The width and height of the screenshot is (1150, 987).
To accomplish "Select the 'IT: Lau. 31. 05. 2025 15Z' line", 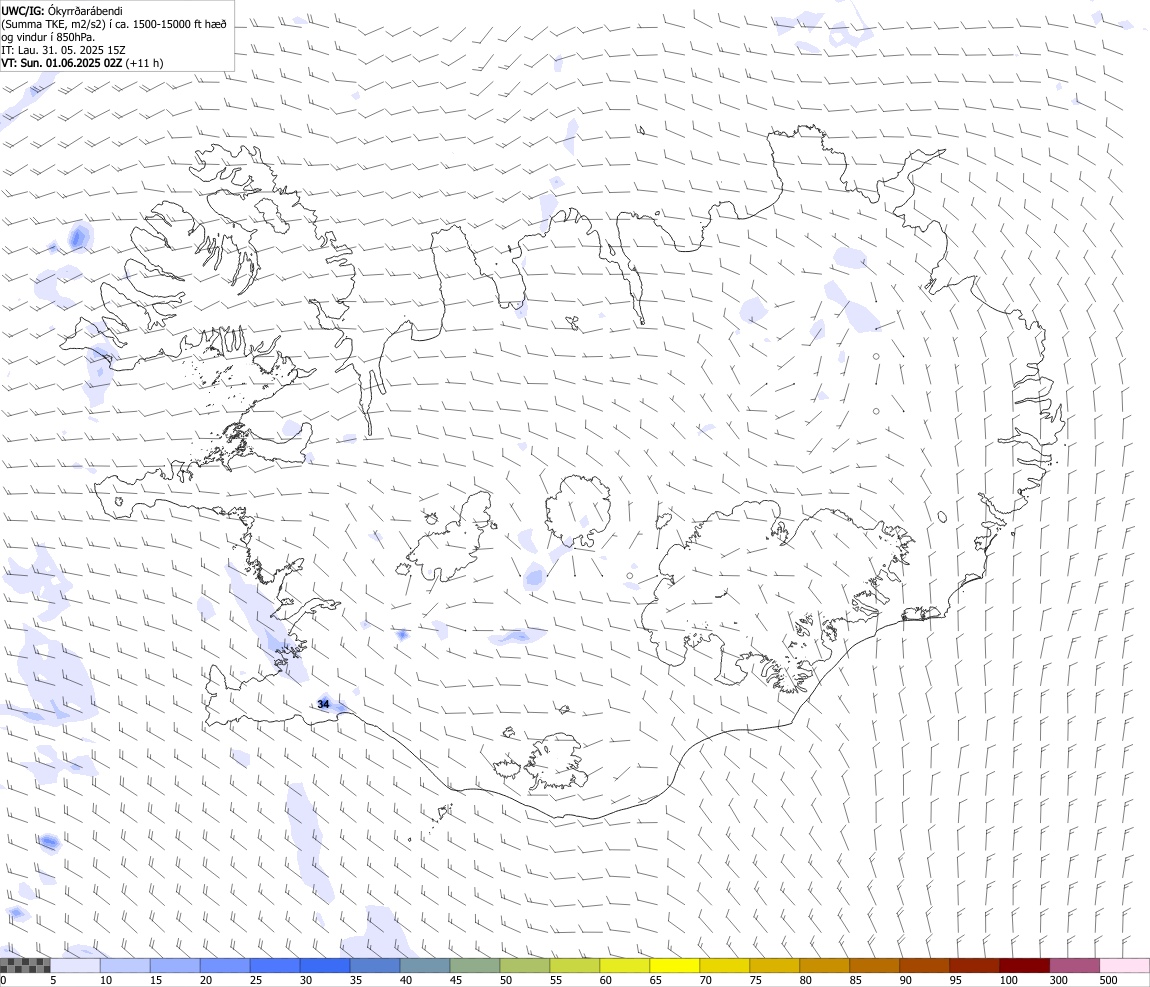I will [63, 50].
